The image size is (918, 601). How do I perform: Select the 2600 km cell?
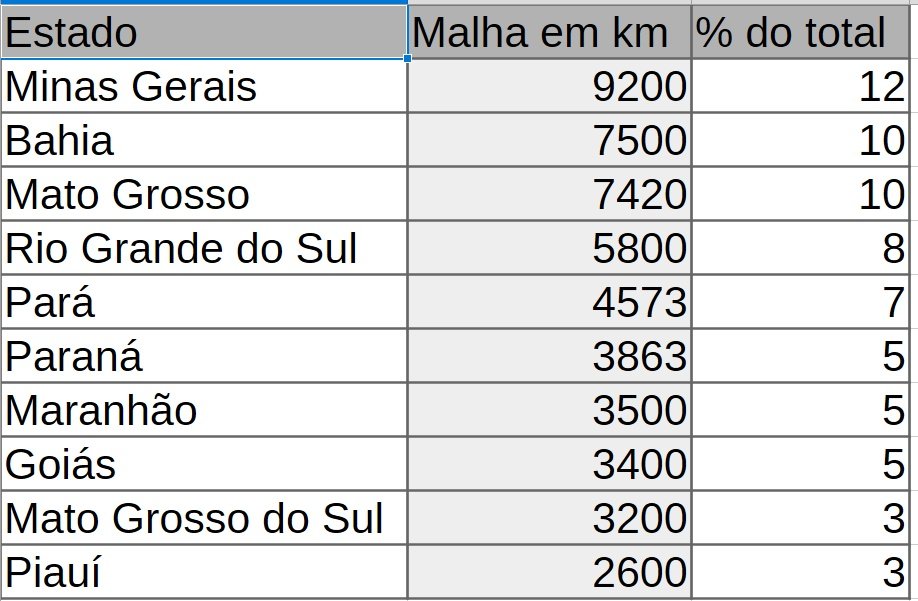tap(549, 572)
